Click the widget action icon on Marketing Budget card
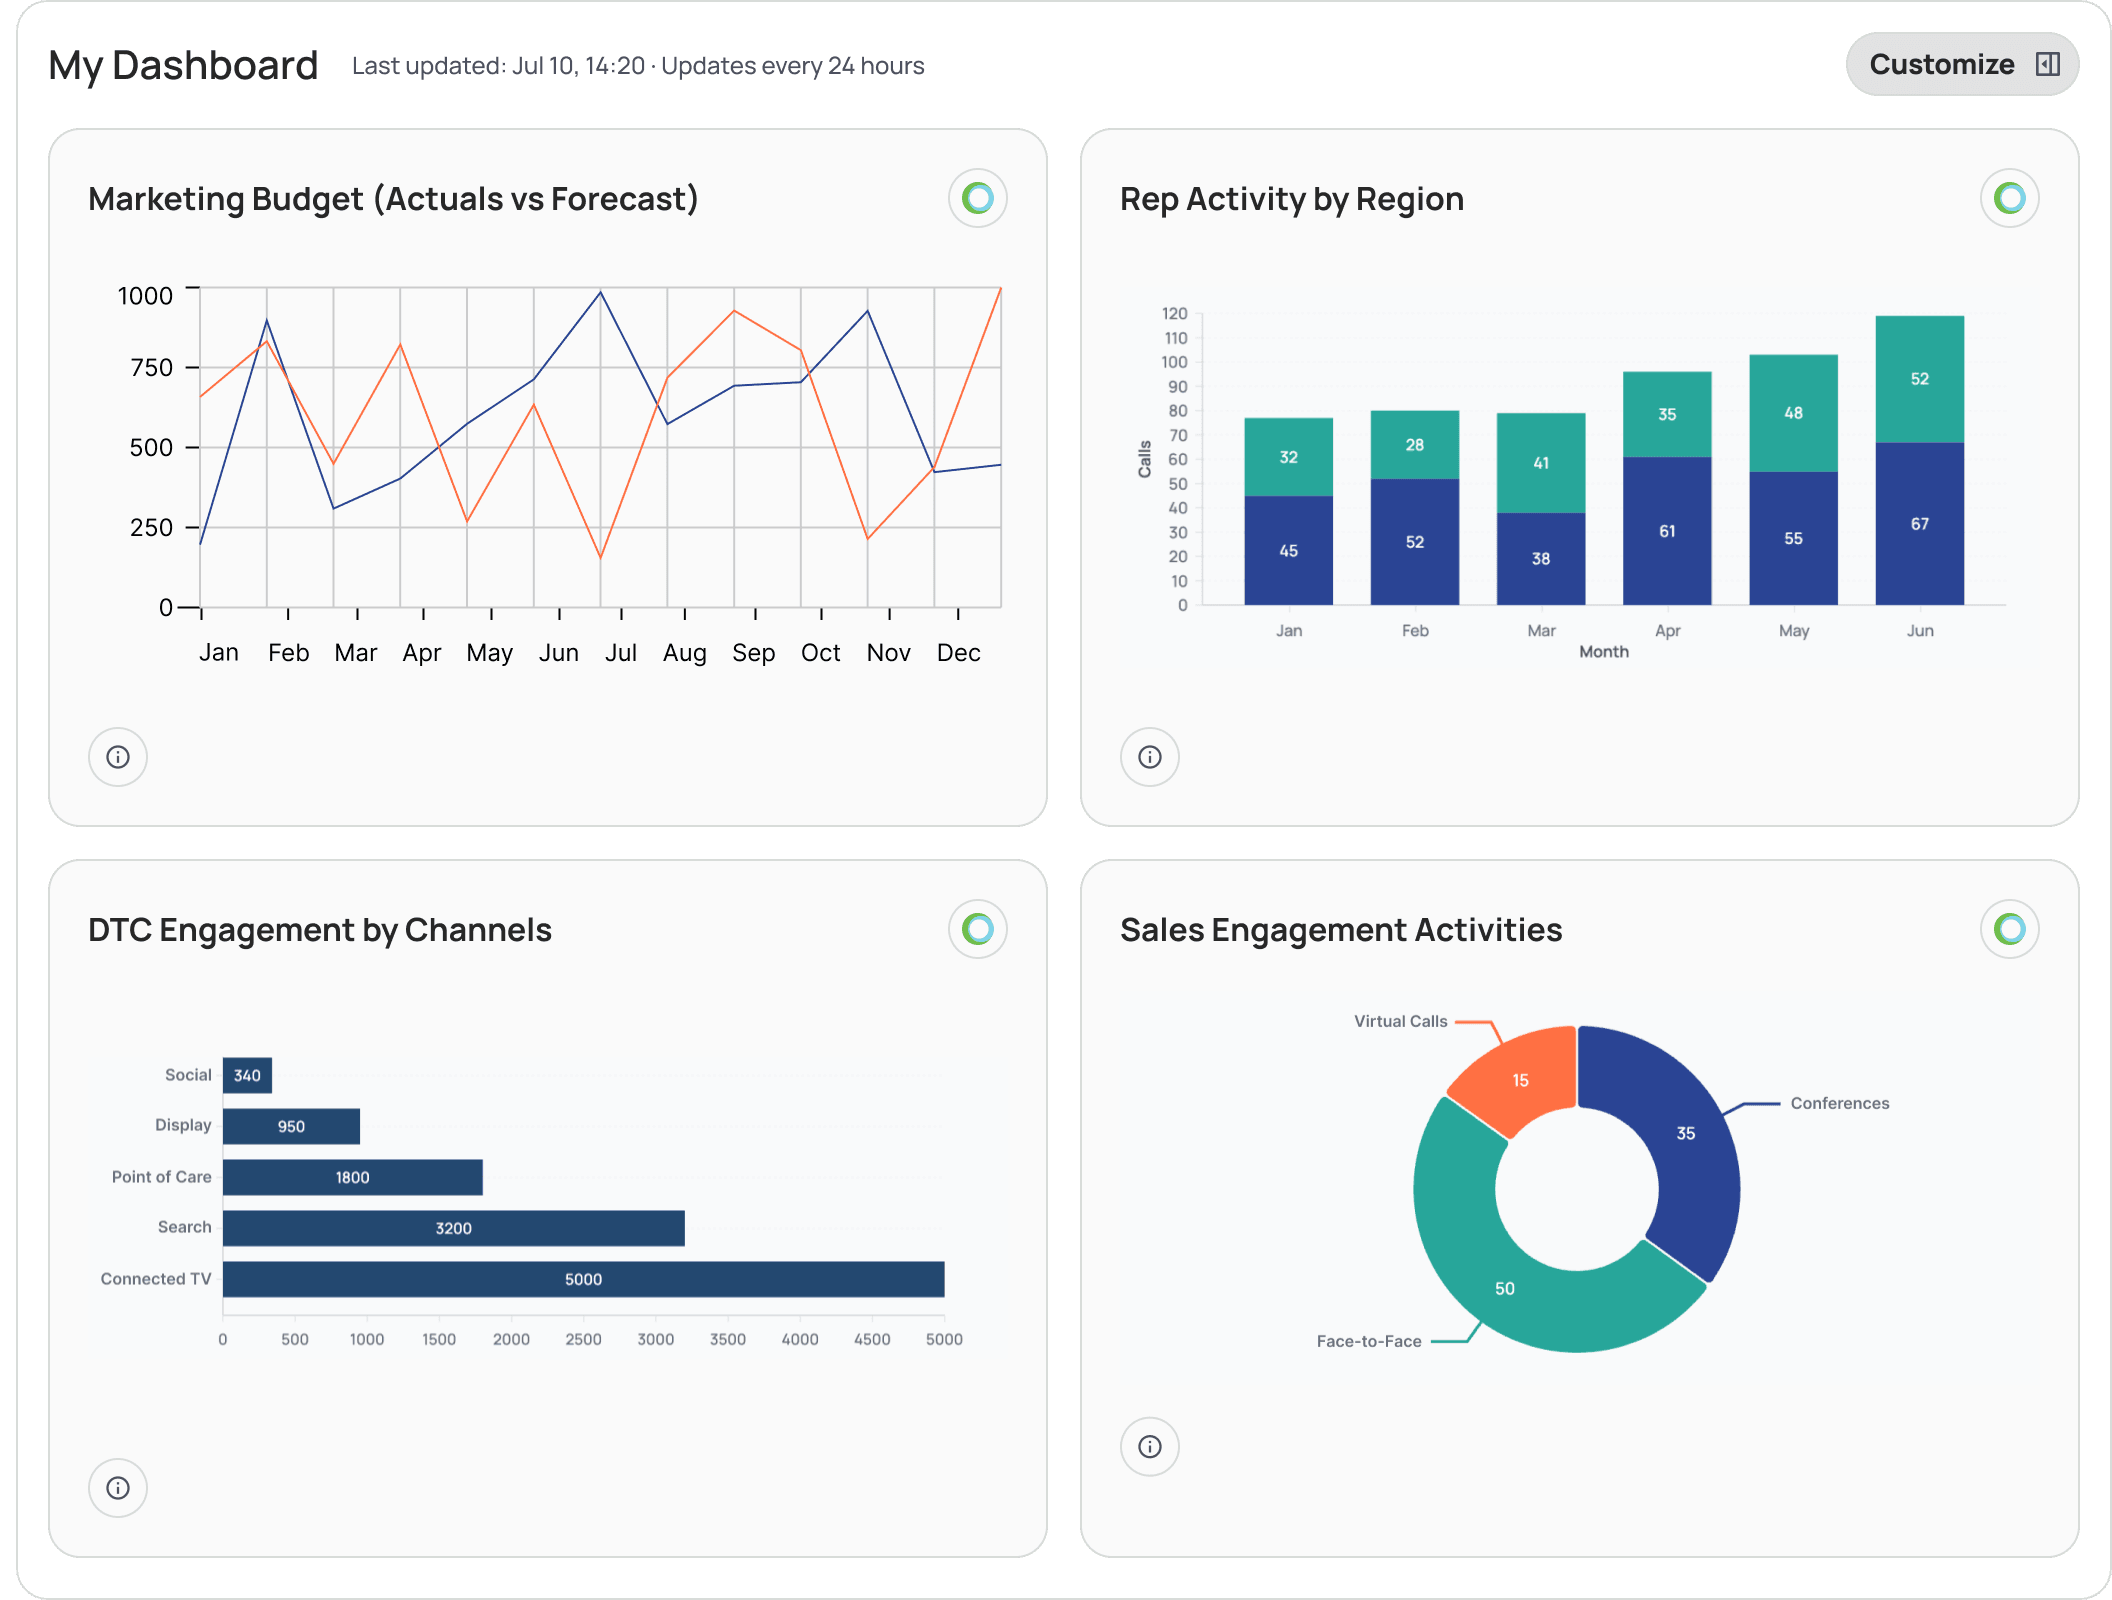The image size is (2112, 1600). pos(976,198)
